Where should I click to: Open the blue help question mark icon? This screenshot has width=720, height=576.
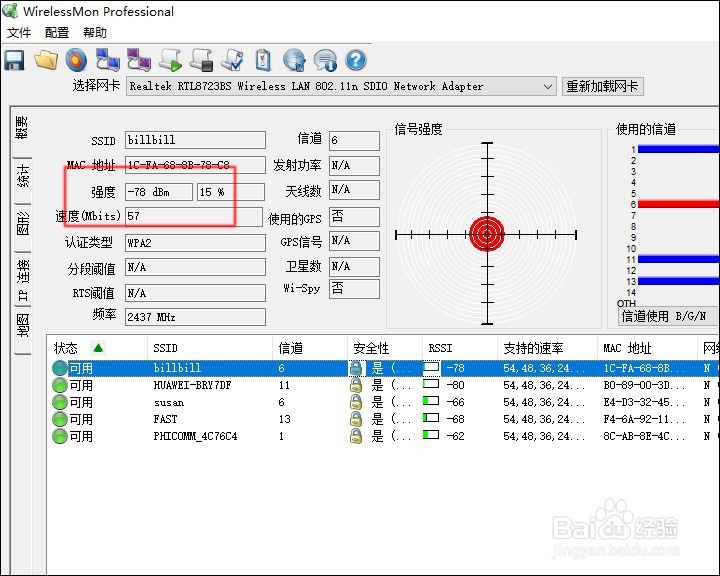356,60
